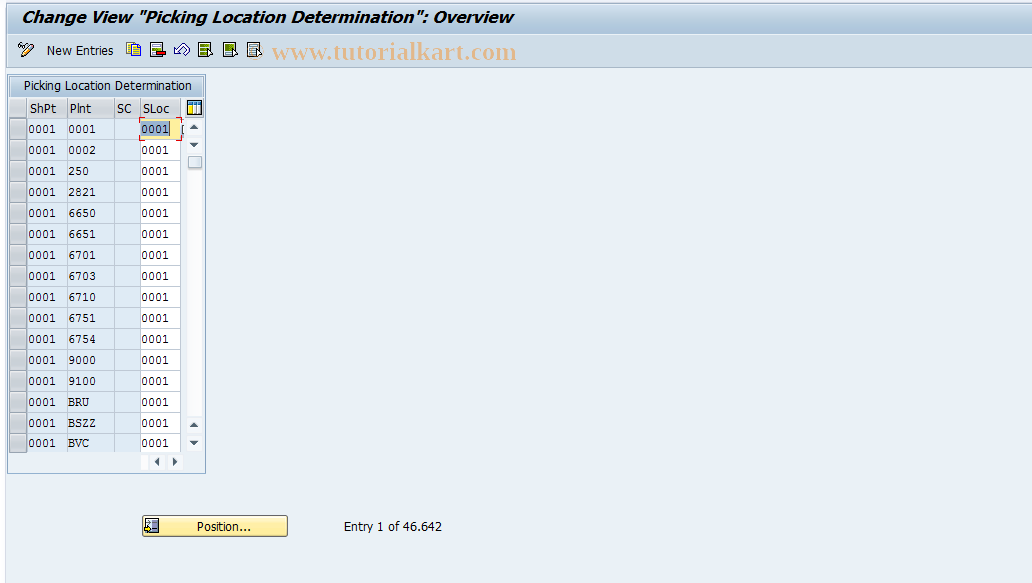Click the Plnt column header

tap(90, 109)
